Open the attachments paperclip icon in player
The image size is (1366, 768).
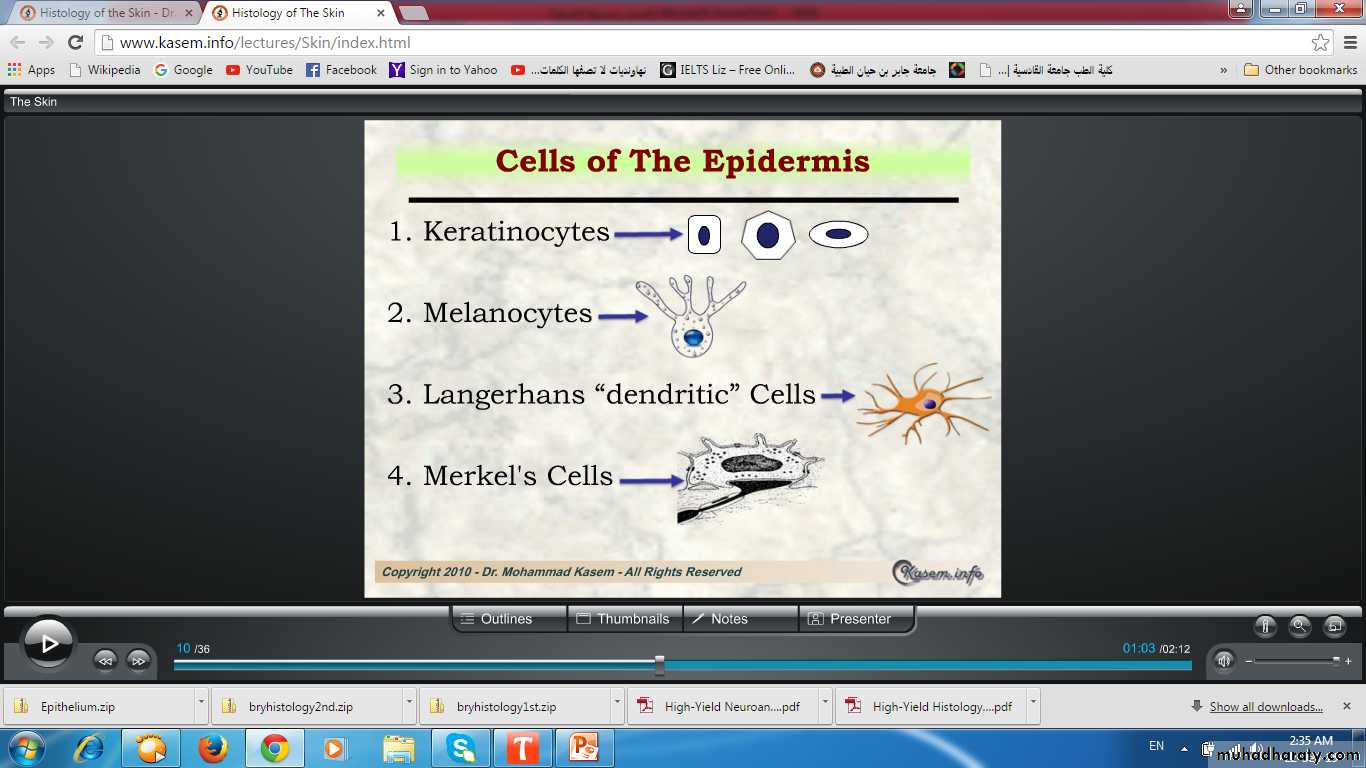(x=1265, y=626)
